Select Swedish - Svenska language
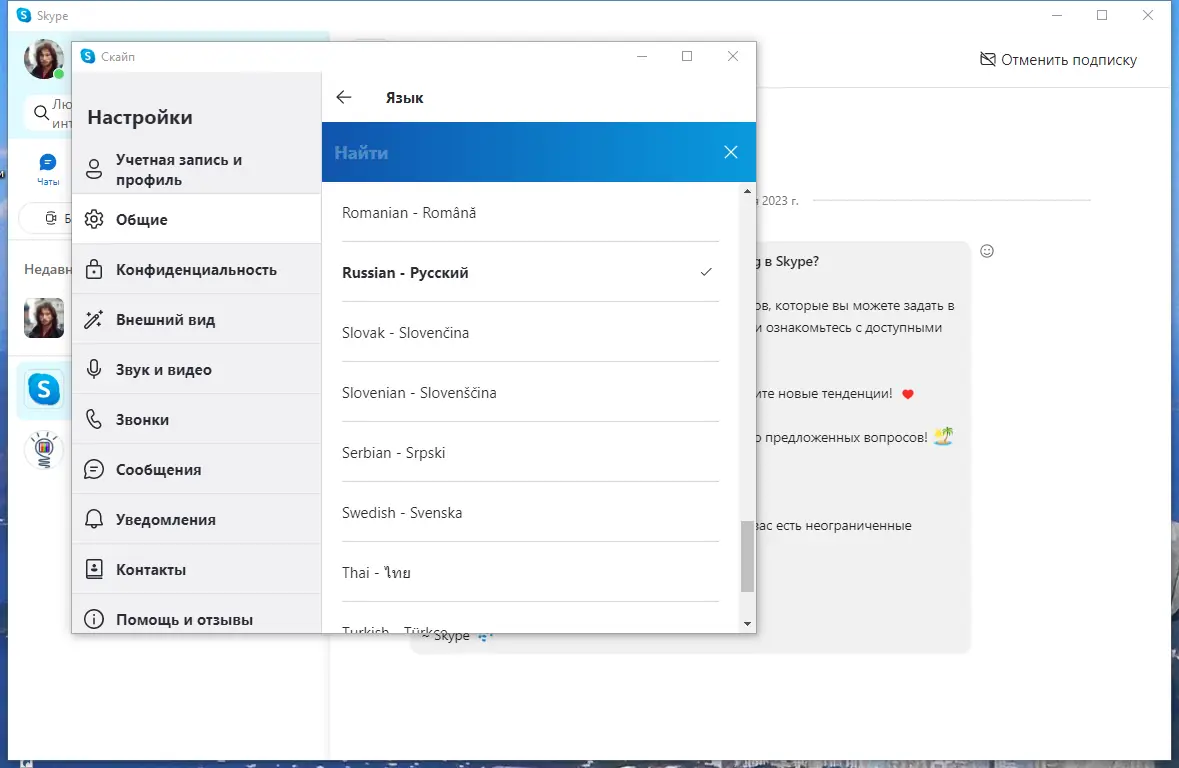 pos(530,512)
